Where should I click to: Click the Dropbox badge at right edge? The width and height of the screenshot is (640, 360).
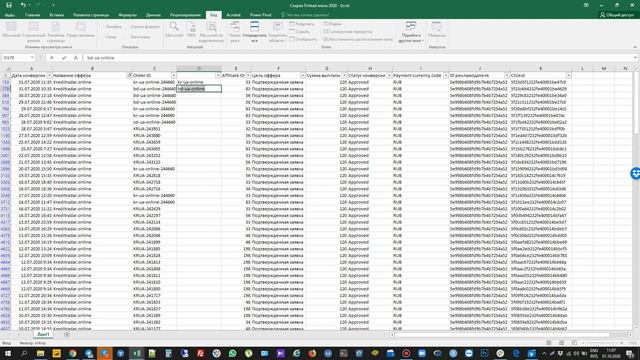(635, 173)
